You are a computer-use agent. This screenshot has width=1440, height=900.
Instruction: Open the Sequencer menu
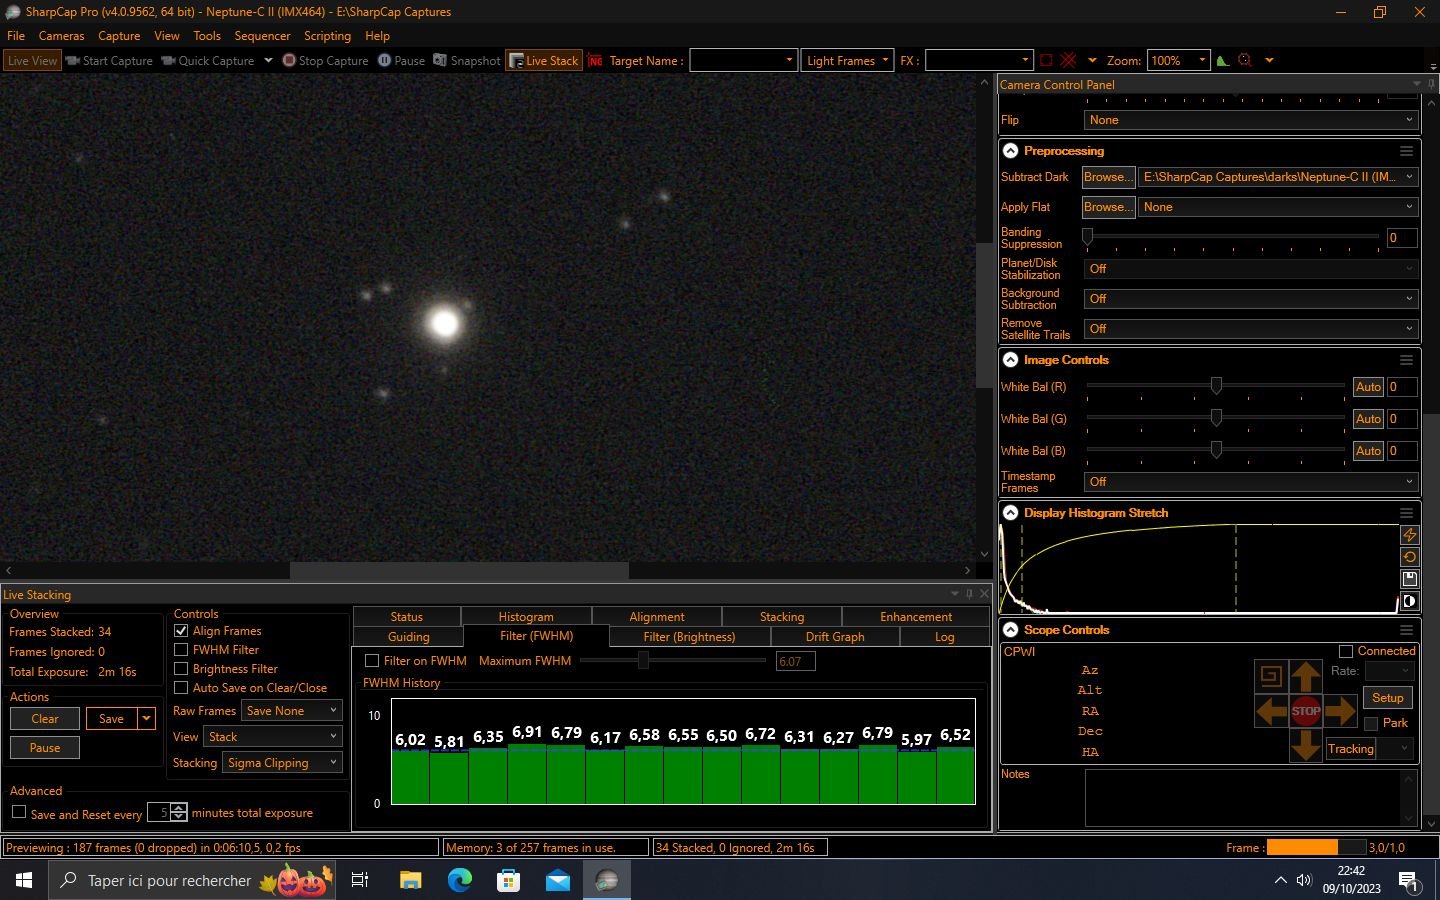pos(262,35)
